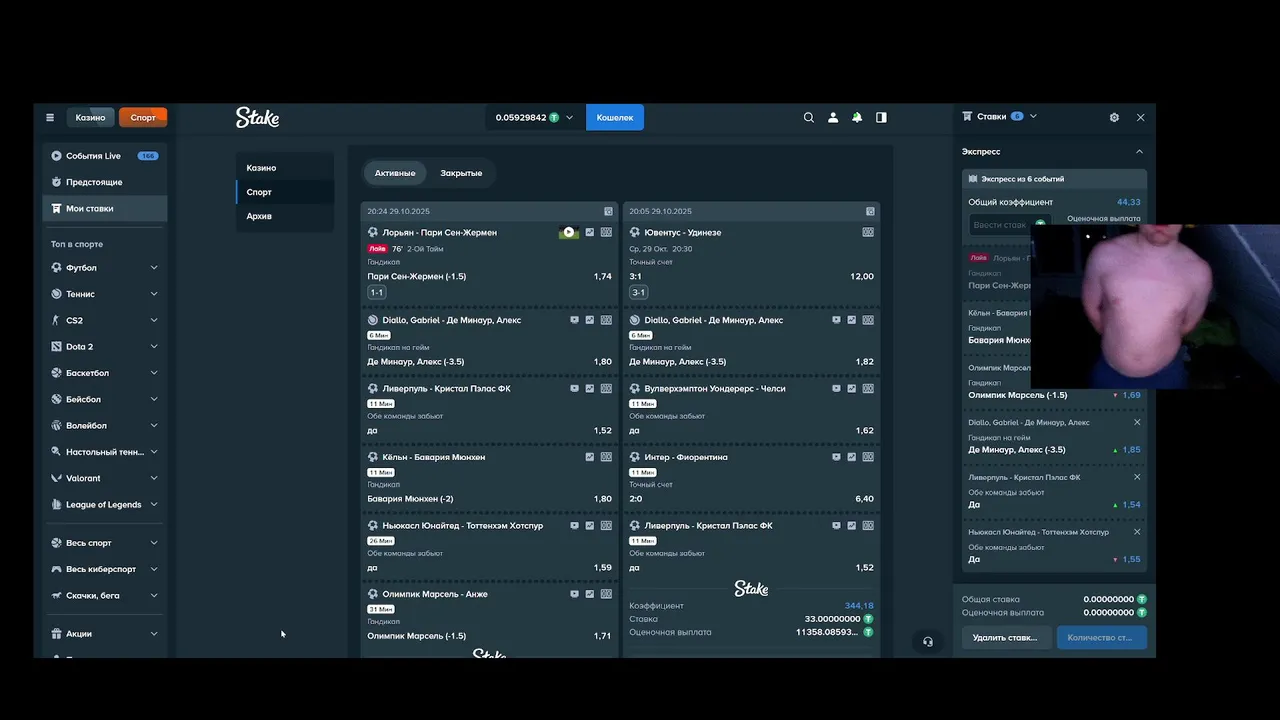Open Предстоящие in the sidebar
This screenshot has width=1280, height=720.
tap(105, 182)
